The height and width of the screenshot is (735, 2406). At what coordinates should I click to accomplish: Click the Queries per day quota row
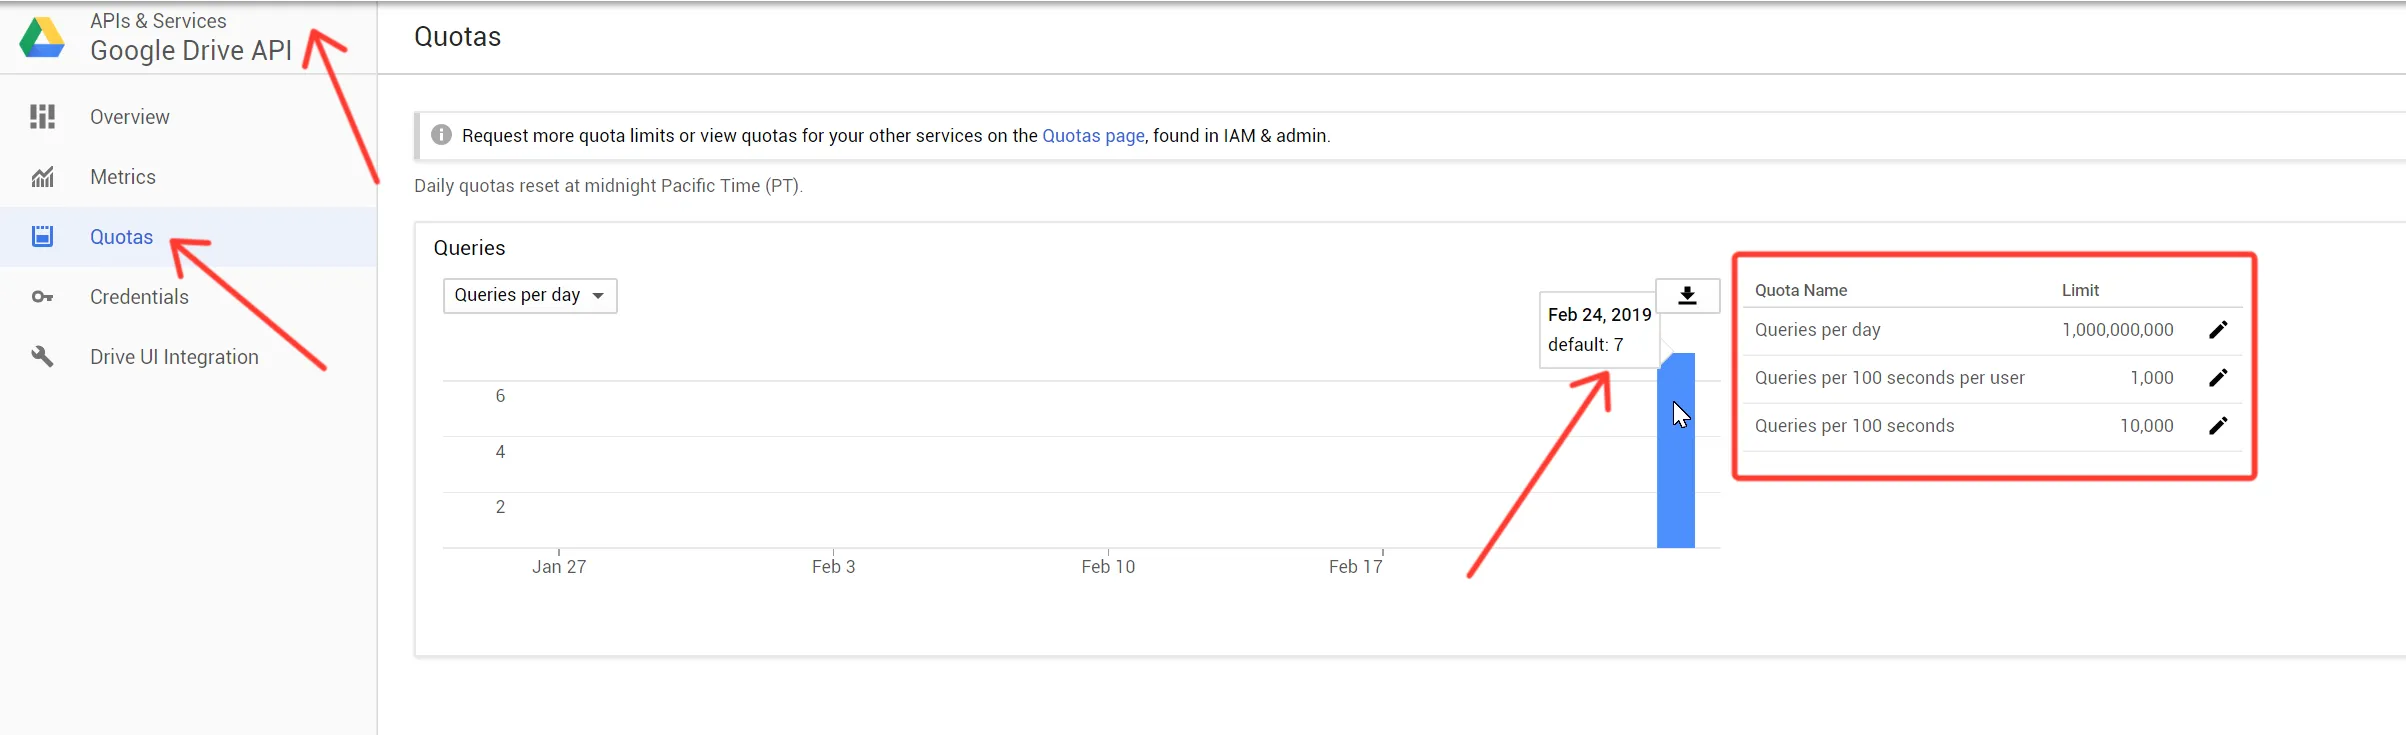click(x=1817, y=330)
